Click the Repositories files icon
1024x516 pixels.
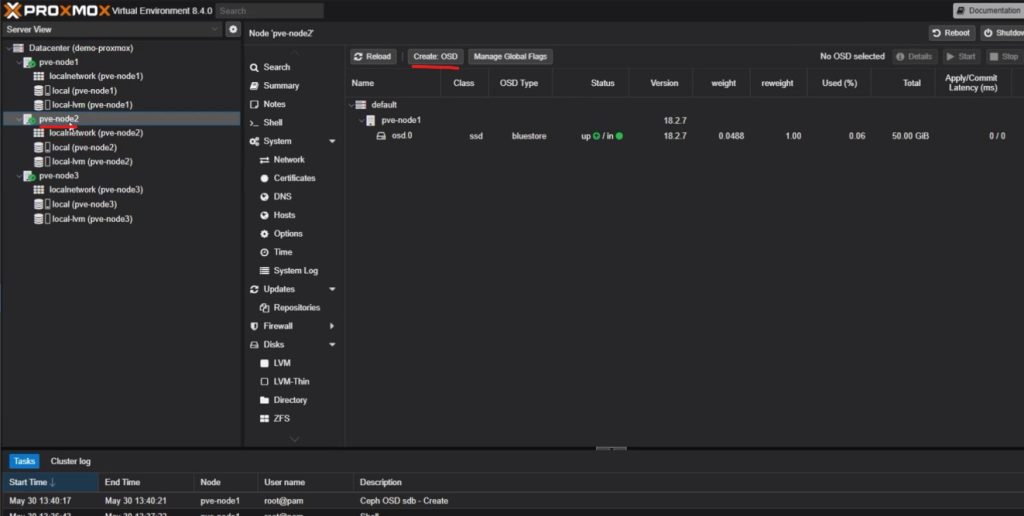[x=264, y=308]
